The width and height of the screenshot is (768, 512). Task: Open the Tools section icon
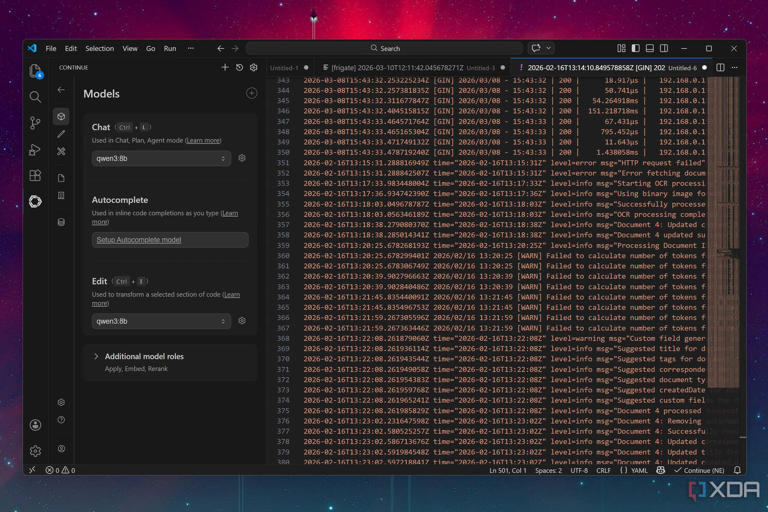[61, 151]
